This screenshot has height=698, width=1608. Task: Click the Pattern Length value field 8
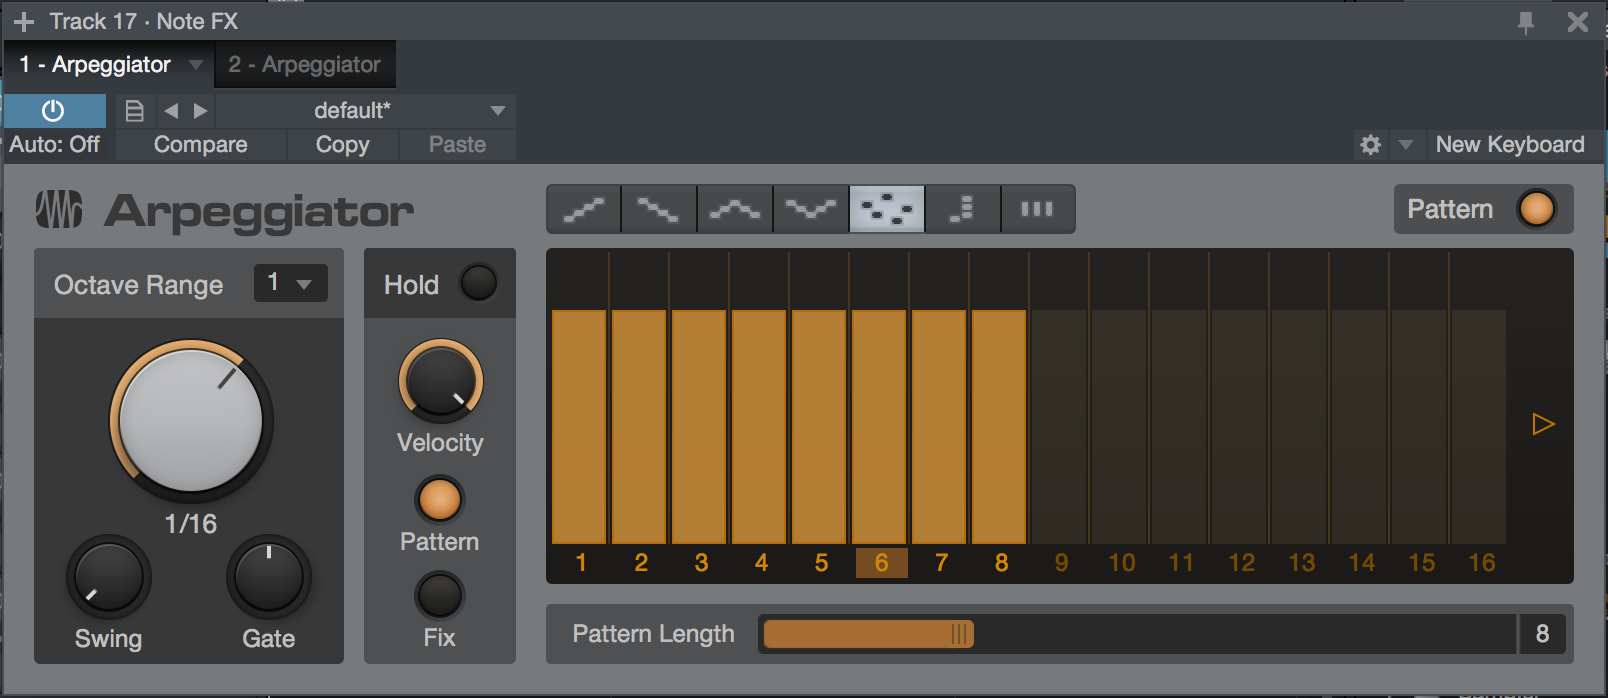1542,634
